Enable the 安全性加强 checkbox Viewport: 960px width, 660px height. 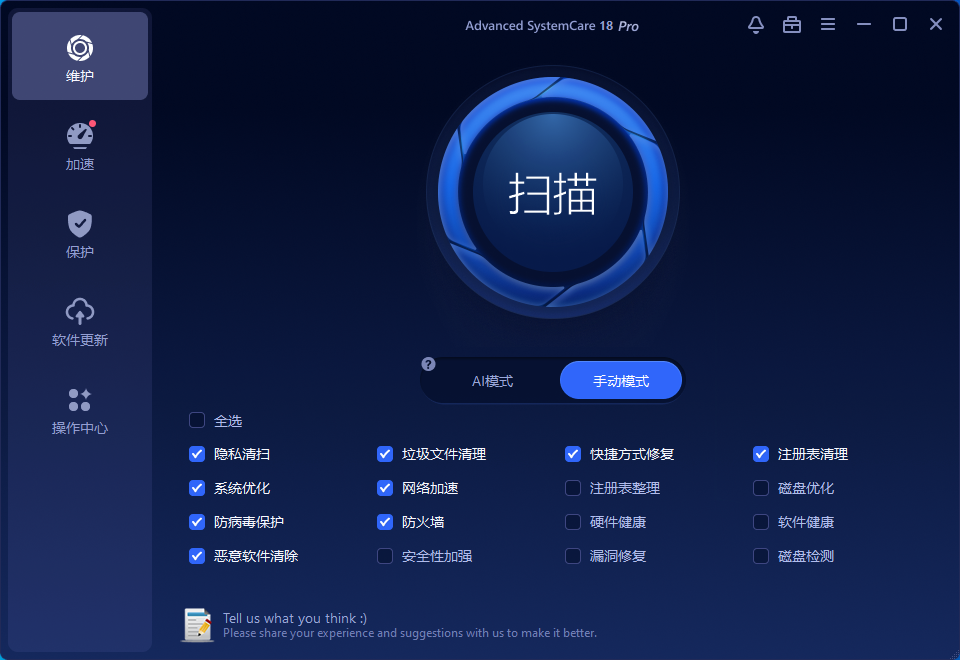pyautogui.click(x=385, y=556)
